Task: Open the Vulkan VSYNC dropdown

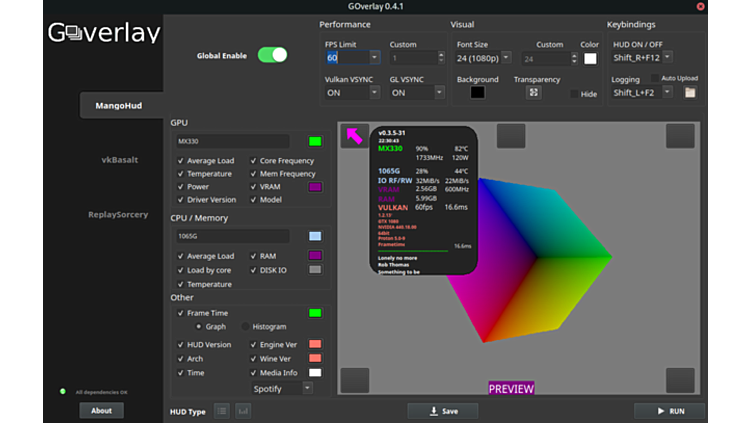Action: tap(352, 92)
